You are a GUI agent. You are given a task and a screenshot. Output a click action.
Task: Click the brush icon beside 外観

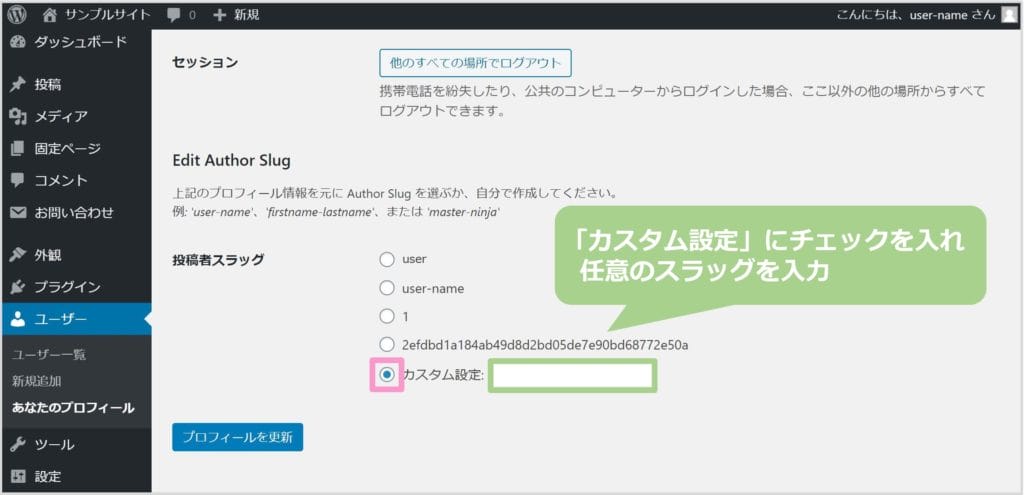coord(17,254)
